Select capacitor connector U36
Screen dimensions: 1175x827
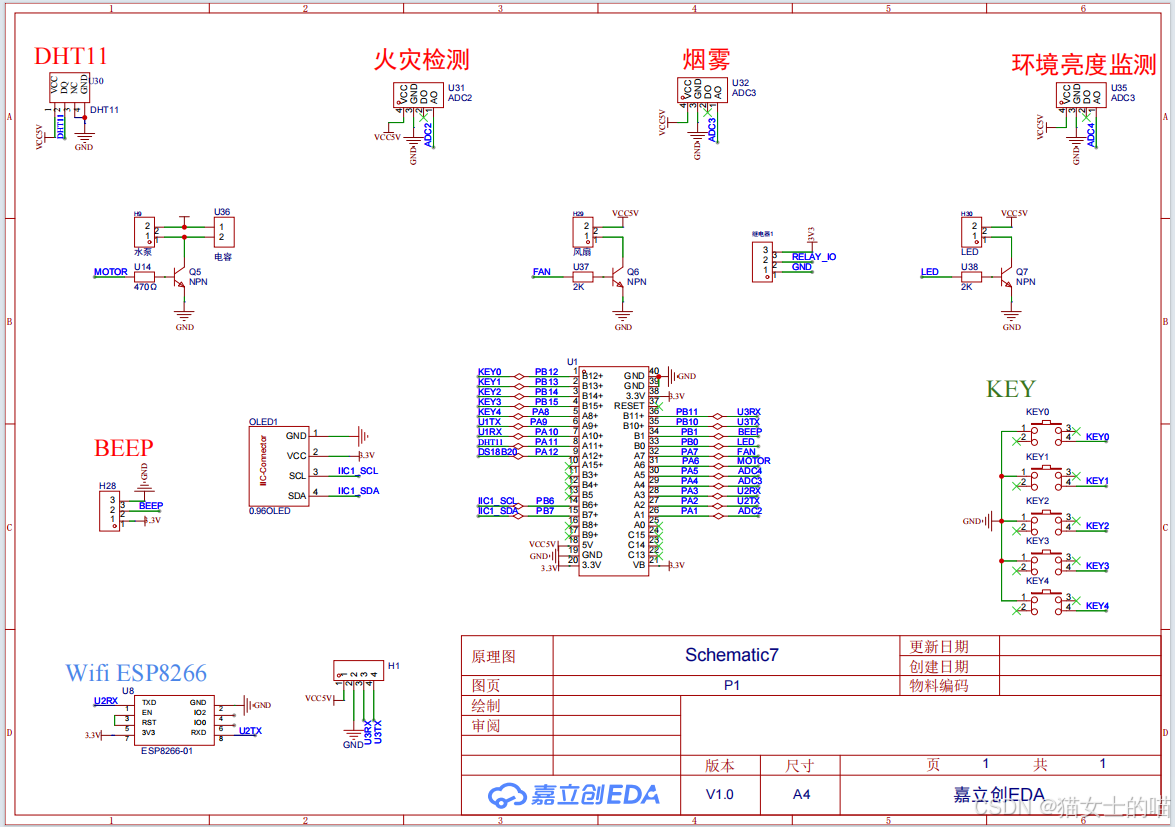click(x=223, y=232)
